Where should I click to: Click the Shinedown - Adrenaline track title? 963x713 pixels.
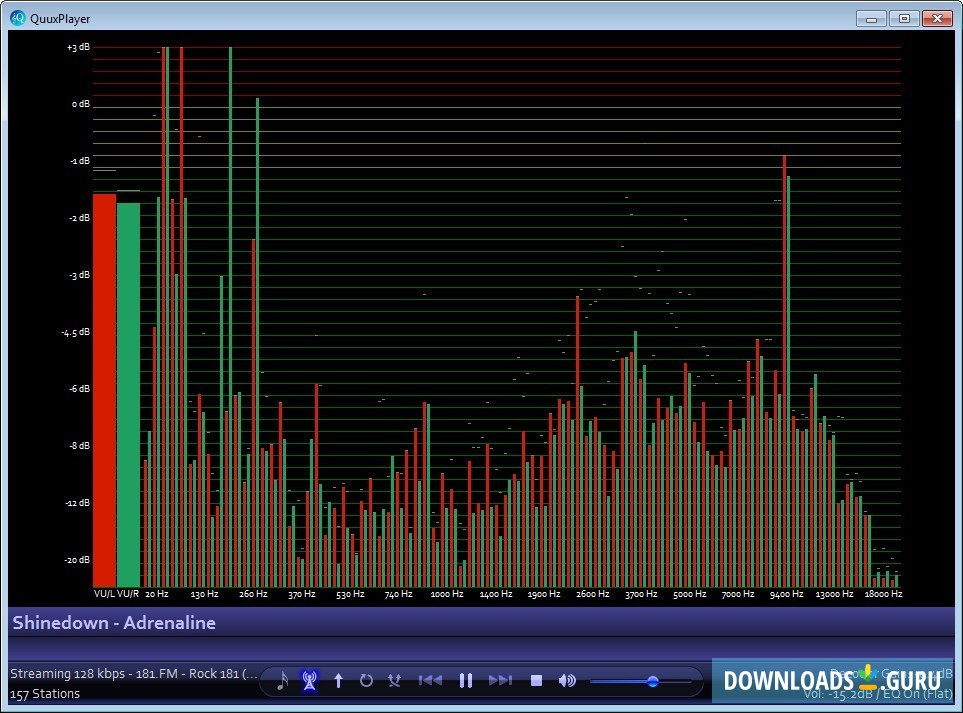[114, 623]
